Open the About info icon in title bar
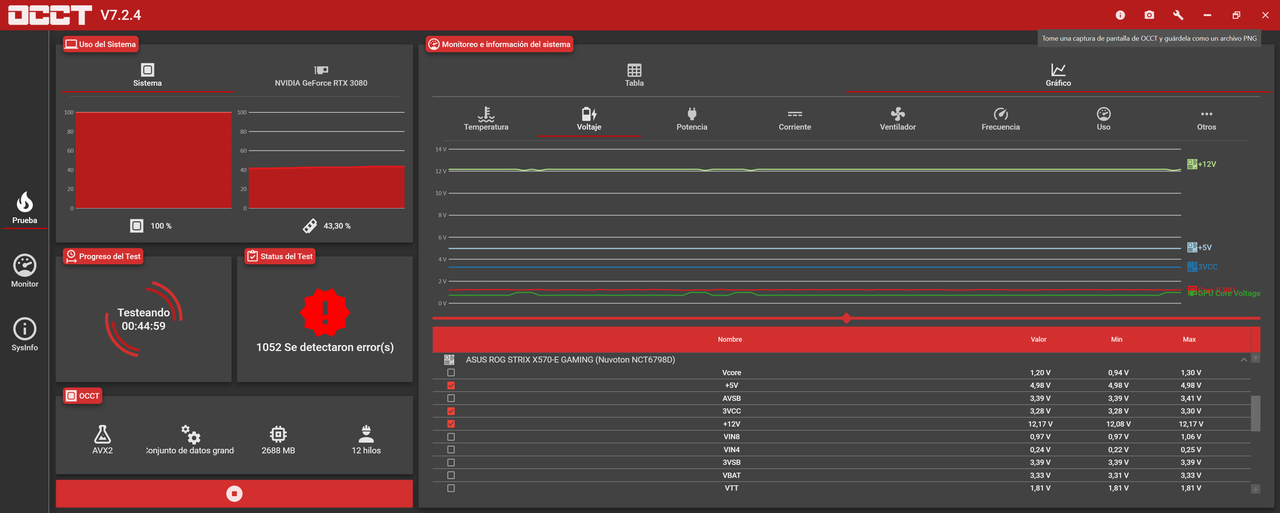This screenshot has width=1280, height=513. pyautogui.click(x=1120, y=15)
